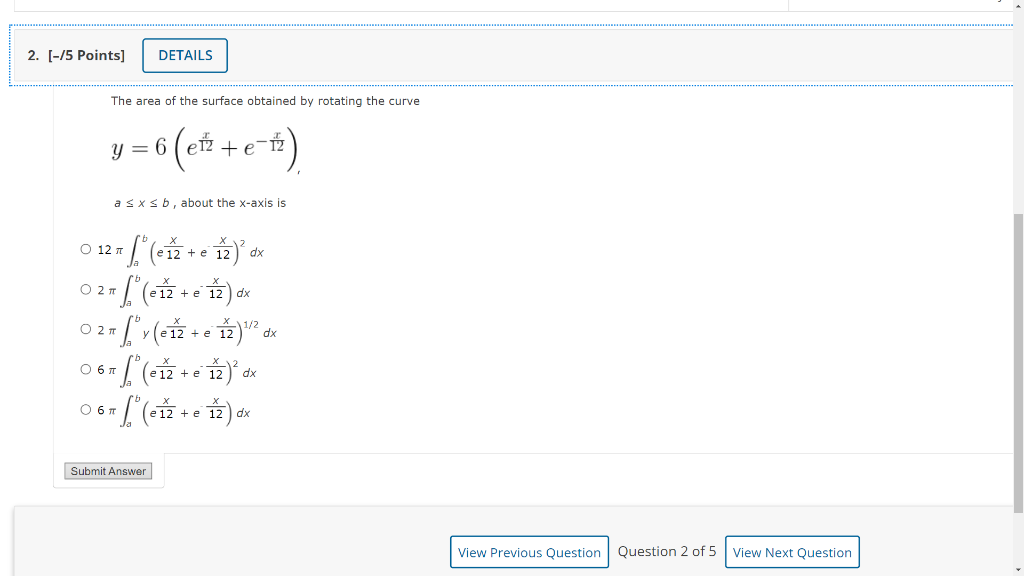The width and height of the screenshot is (1024, 576).
Task: Select the 2π integral answer choice without exponent
Action: tap(86, 289)
